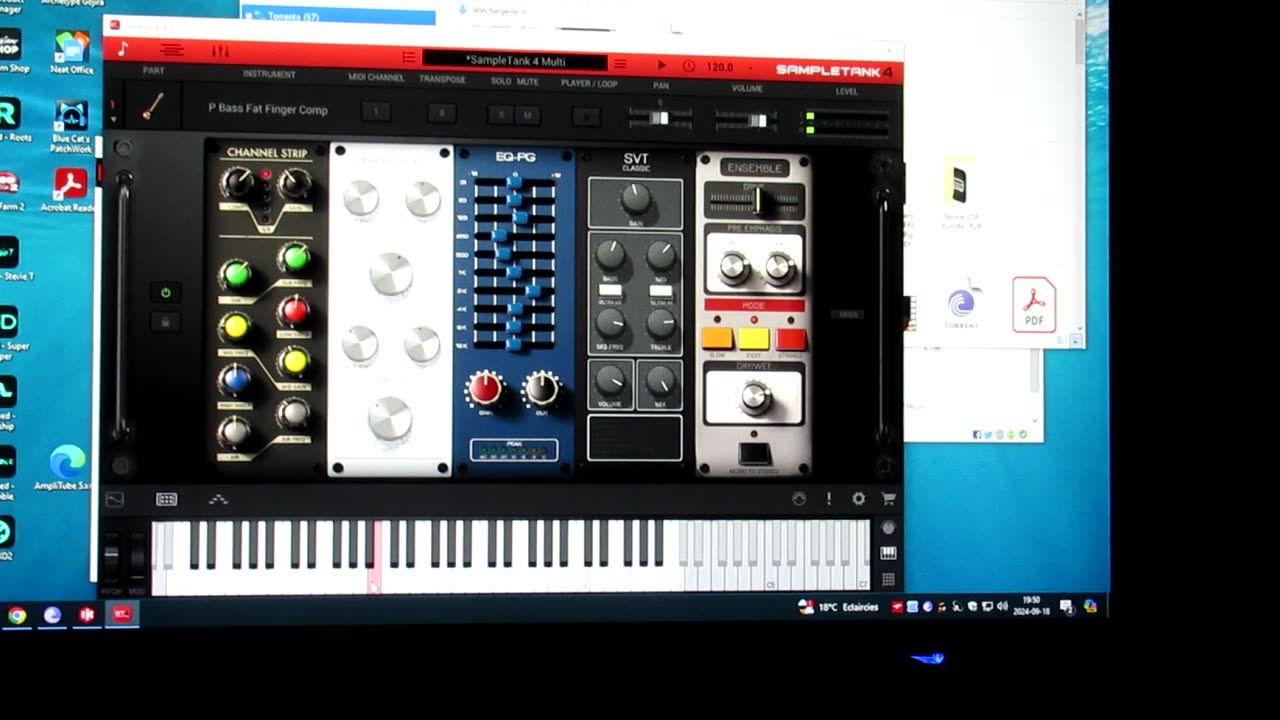Select the red Strings mode button
Viewport: 1280px width, 720px height.
(x=790, y=339)
